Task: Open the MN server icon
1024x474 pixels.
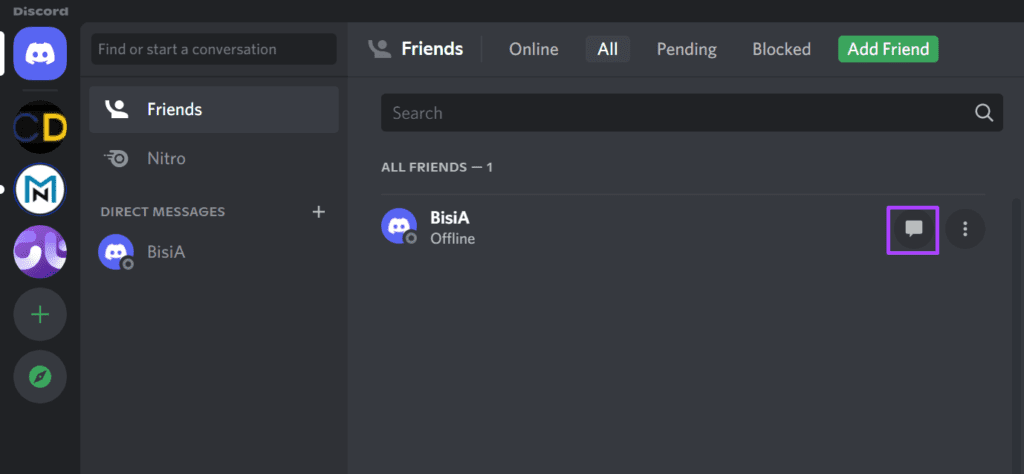Action: 40,189
